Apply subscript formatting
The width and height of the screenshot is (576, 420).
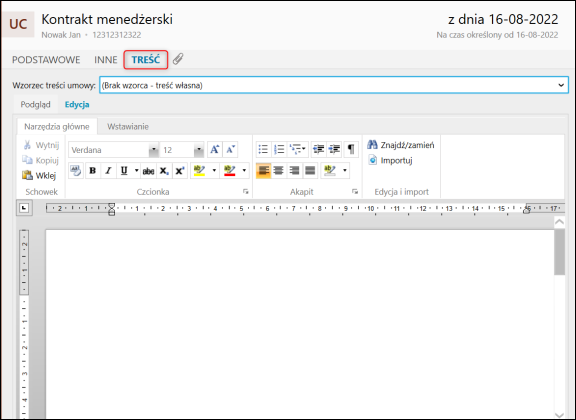[164, 170]
